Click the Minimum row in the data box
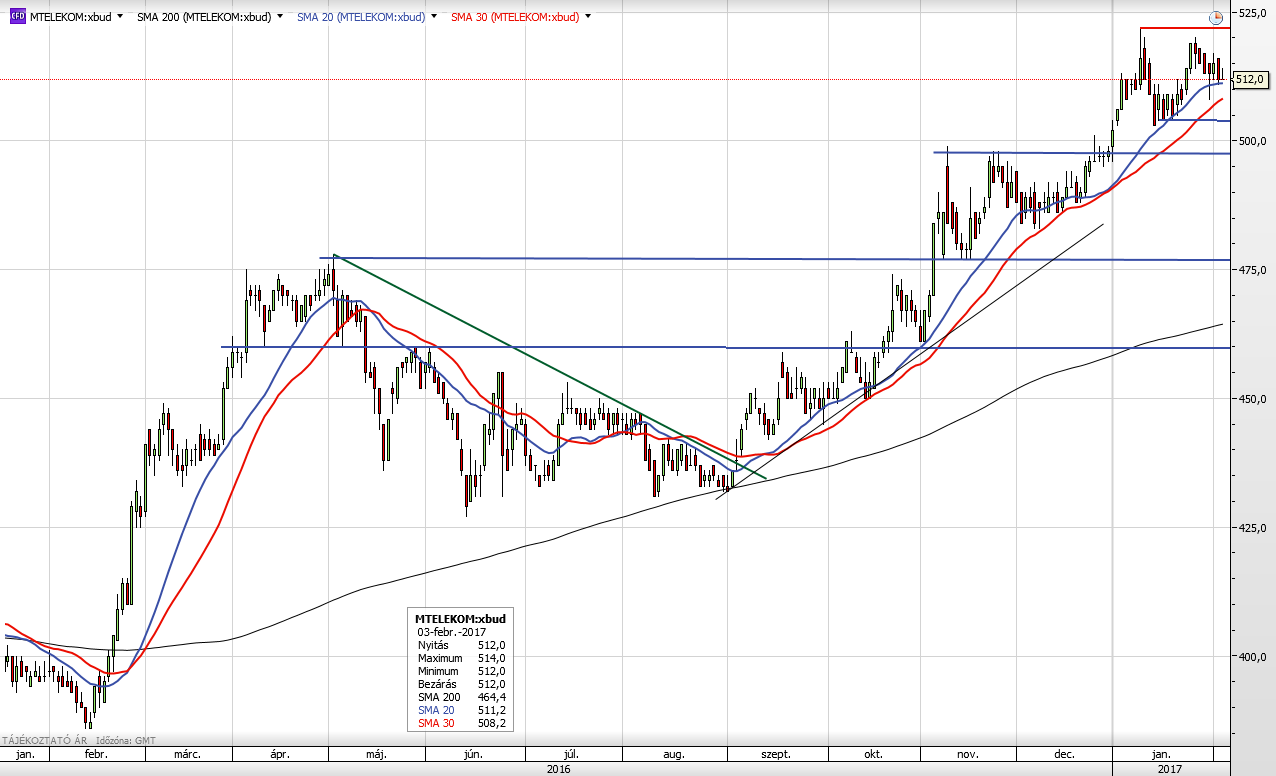This screenshot has width=1276, height=776. [x=461, y=672]
